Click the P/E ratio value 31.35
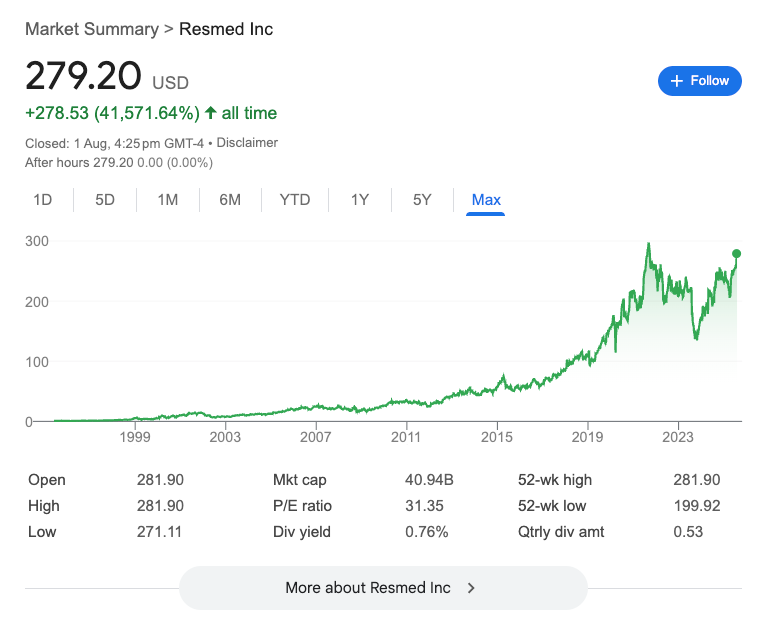783x630 pixels. tap(424, 506)
